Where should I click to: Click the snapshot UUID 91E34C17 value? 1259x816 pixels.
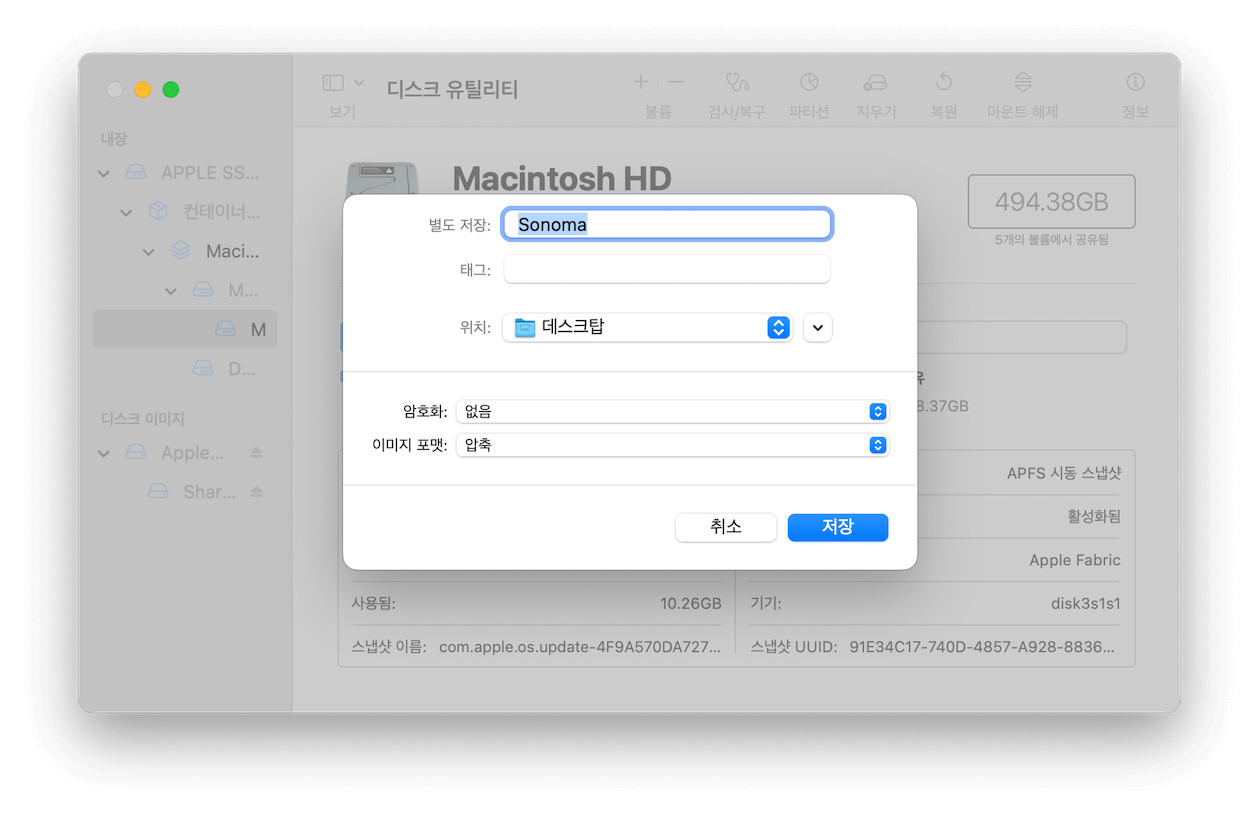982,647
